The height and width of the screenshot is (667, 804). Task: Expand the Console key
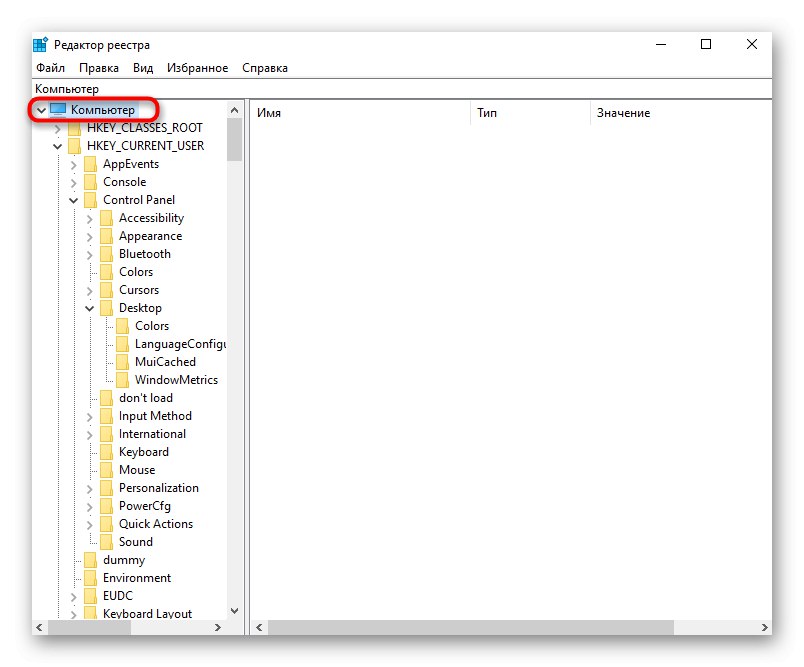[x=73, y=183]
